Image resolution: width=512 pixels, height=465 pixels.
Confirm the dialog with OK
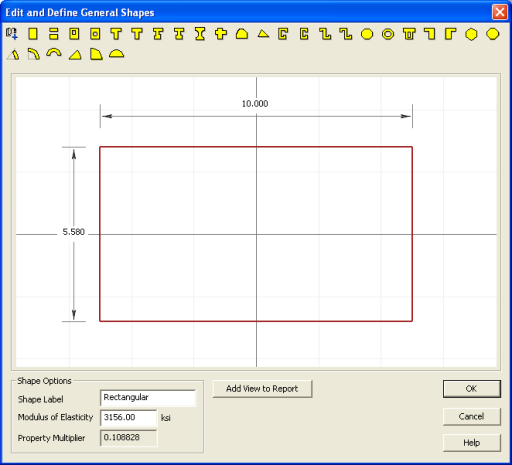click(472, 389)
